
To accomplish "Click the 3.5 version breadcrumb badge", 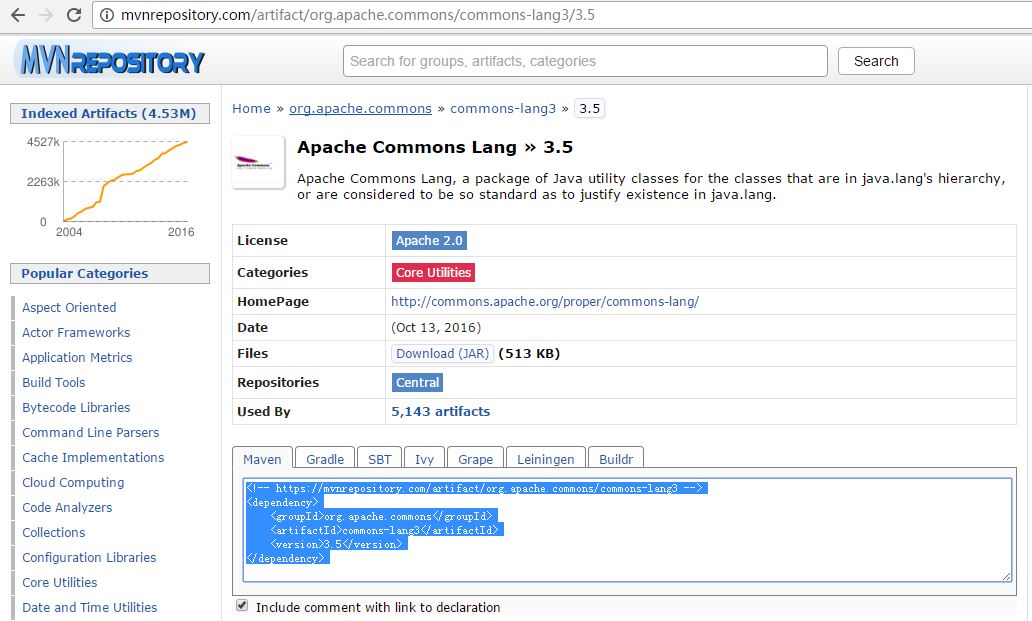I will [590, 109].
